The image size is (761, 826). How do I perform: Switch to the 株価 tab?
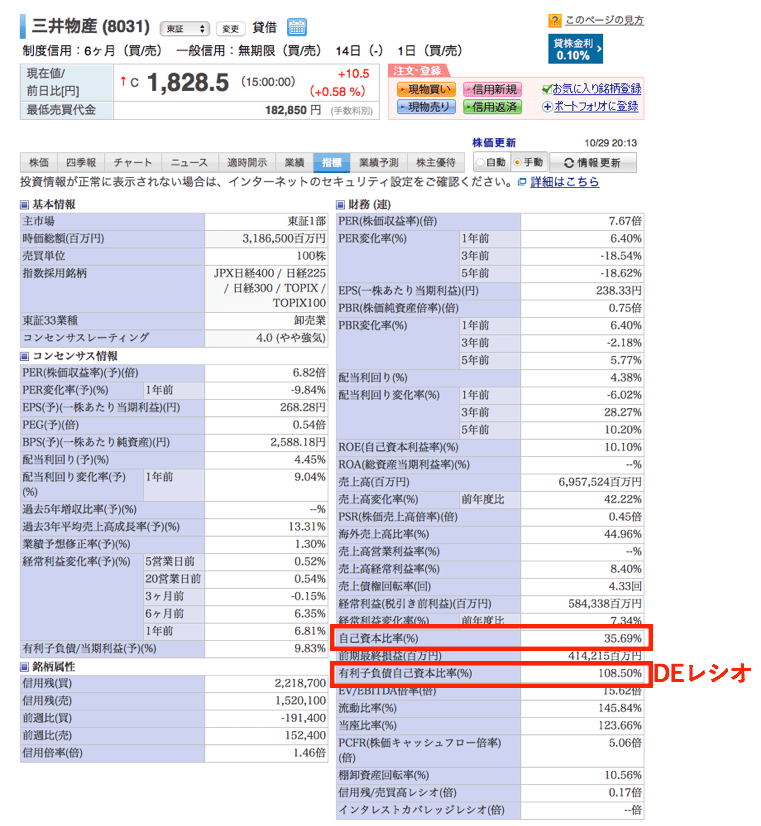[39, 163]
